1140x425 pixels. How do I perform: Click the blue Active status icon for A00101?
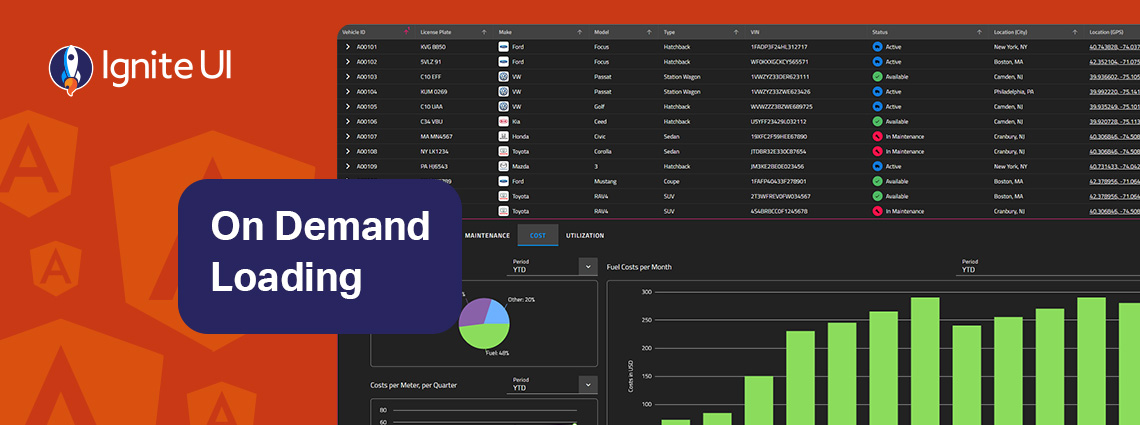pyautogui.click(x=877, y=47)
